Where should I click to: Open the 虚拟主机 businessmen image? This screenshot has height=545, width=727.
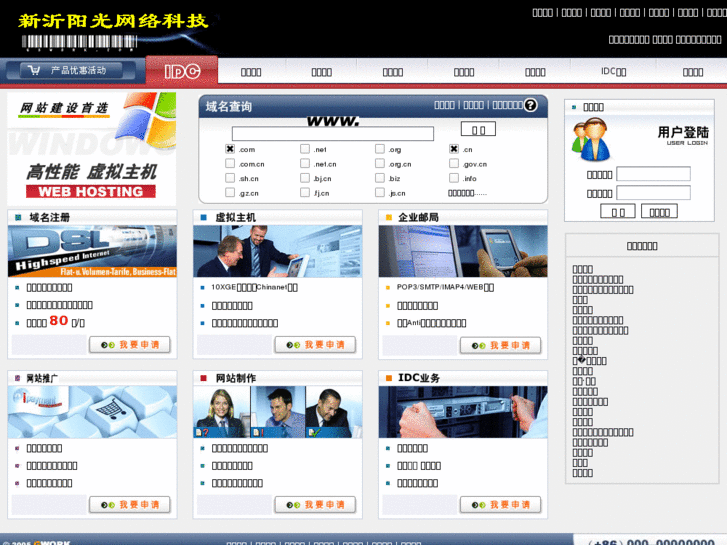tap(278, 251)
